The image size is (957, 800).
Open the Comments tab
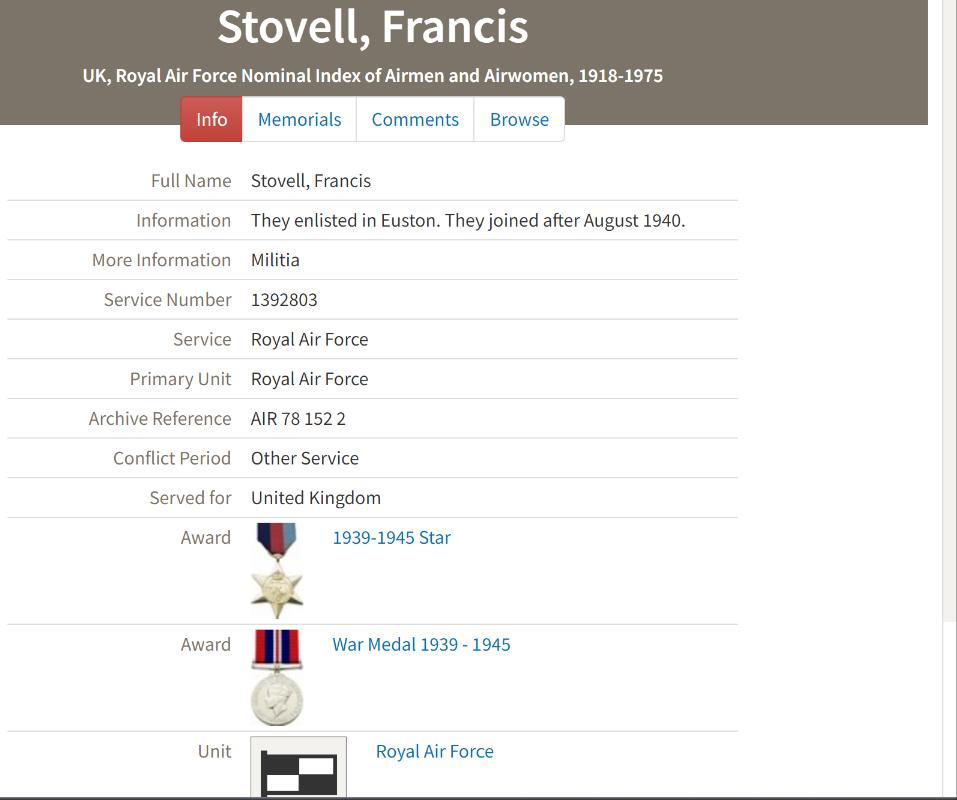[415, 119]
